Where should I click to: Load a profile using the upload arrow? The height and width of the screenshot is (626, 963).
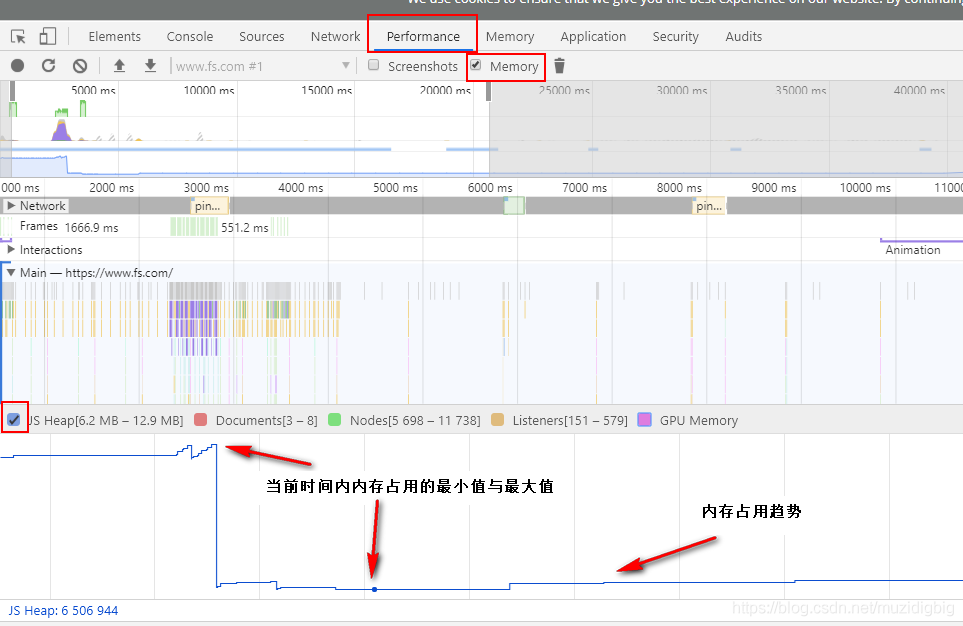point(119,66)
